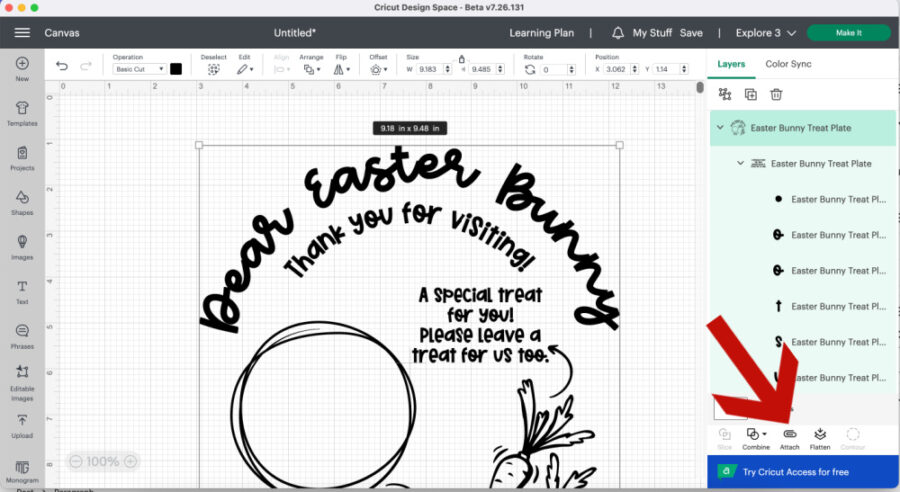
Task: Open the hamburger main menu
Action: pos(22,33)
